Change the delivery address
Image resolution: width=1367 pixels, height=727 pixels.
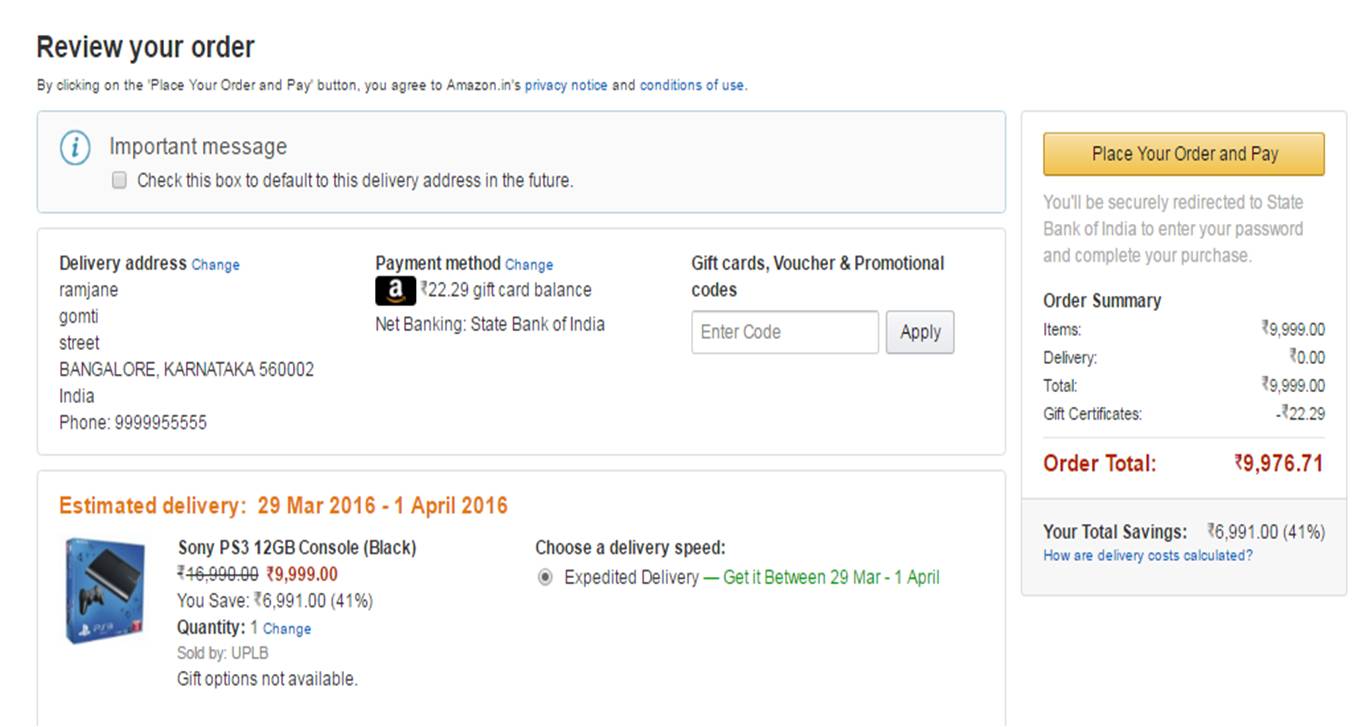tap(216, 265)
